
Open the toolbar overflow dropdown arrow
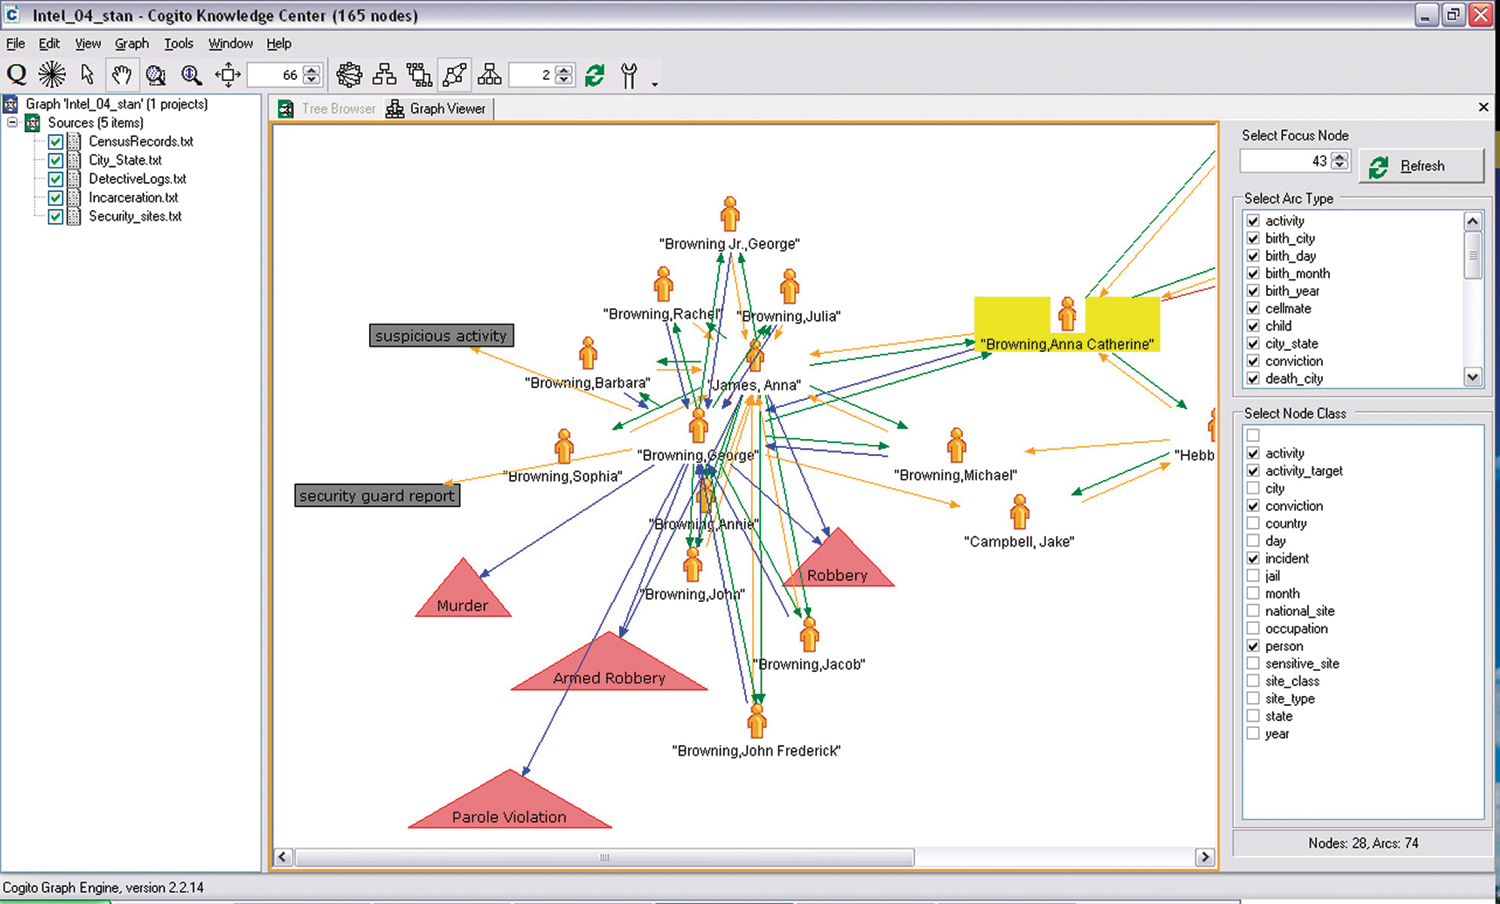[x=655, y=84]
